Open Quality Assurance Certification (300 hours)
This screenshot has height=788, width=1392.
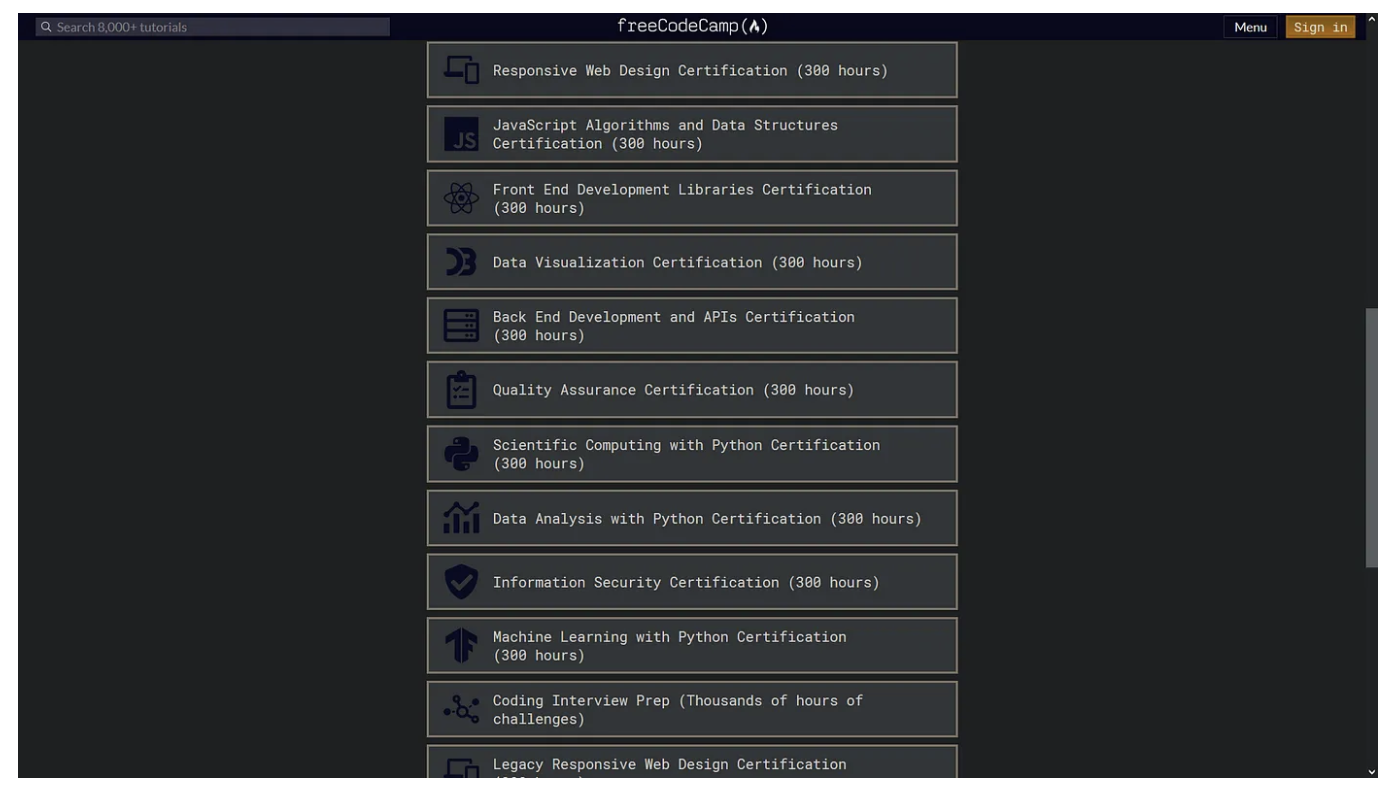tap(692, 390)
